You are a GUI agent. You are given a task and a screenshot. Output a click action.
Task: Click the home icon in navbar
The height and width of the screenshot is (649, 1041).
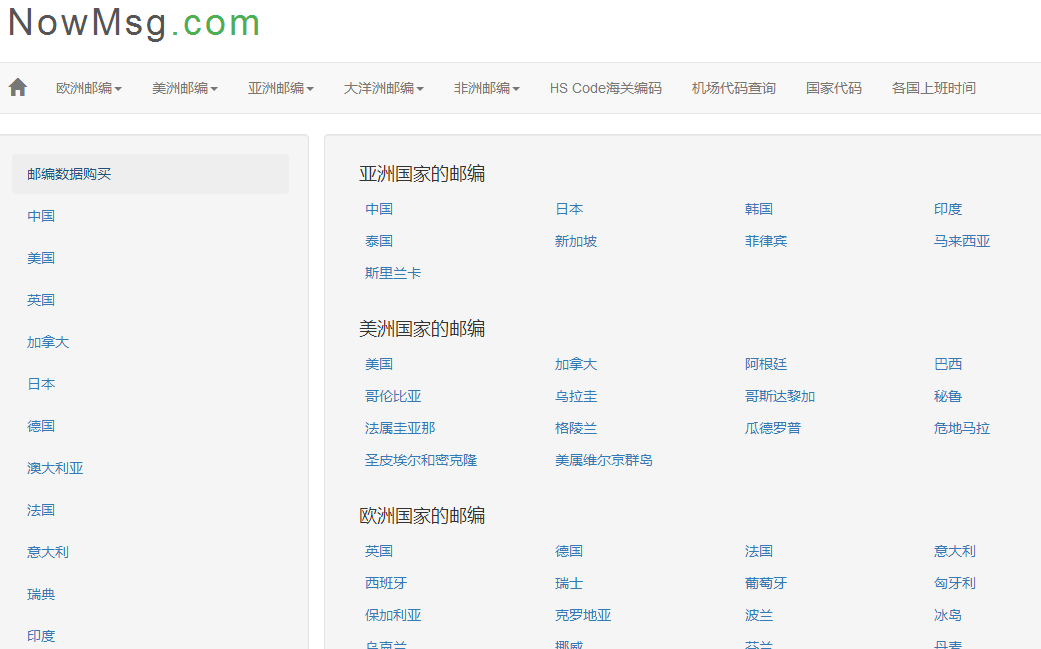tap(18, 88)
